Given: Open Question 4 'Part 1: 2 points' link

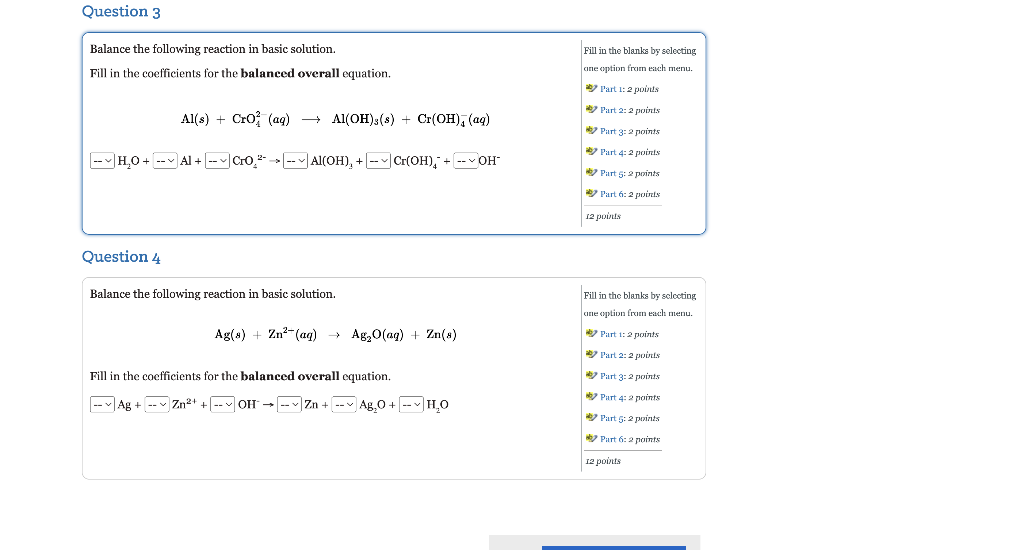Looking at the screenshot, I should [x=630, y=334].
